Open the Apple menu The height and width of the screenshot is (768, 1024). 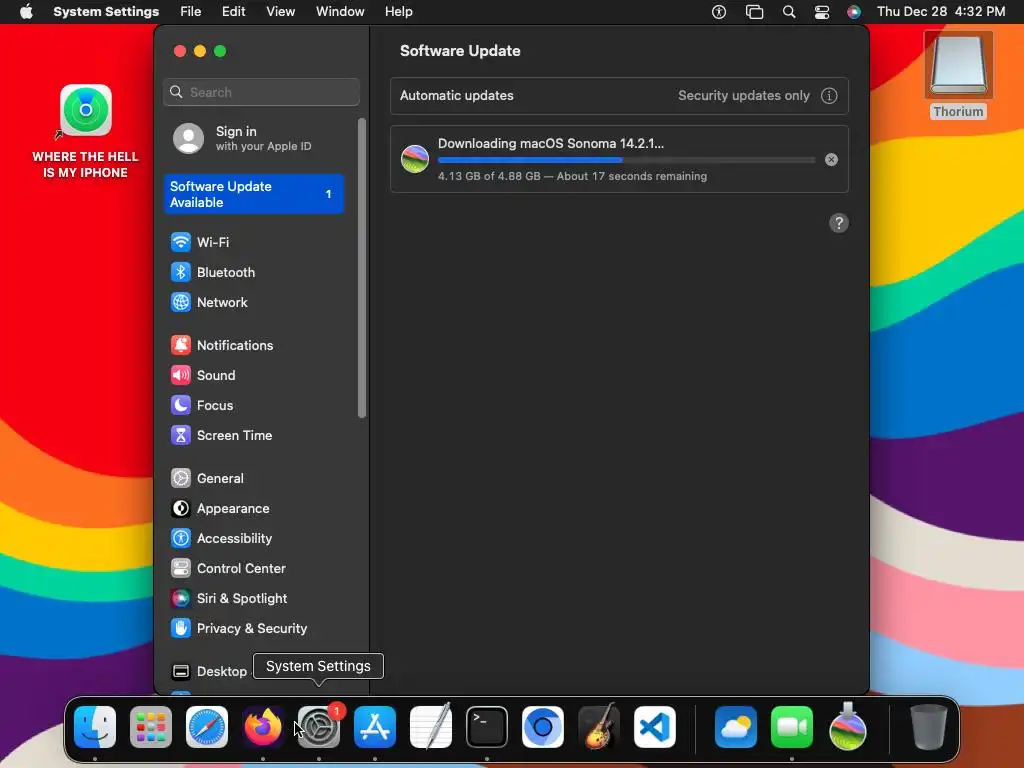pos(26,12)
